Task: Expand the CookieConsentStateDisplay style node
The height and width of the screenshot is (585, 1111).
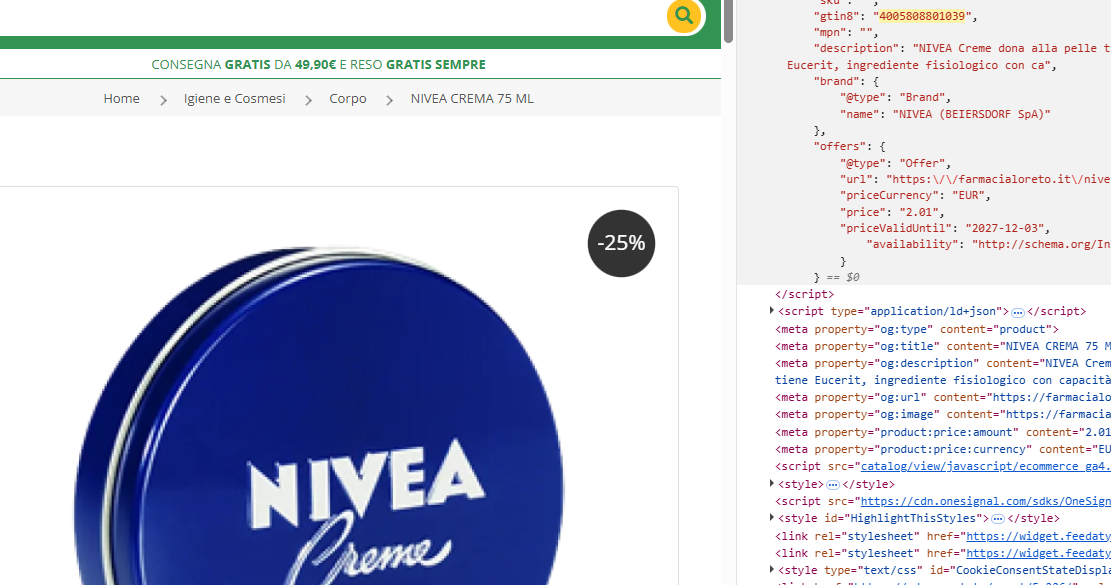Action: click(772, 569)
